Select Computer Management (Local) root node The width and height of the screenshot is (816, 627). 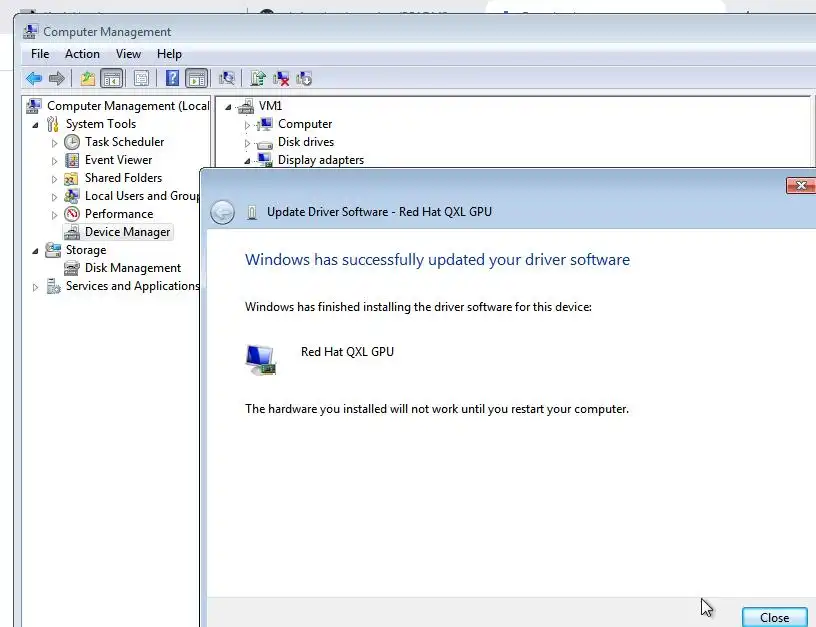click(128, 106)
